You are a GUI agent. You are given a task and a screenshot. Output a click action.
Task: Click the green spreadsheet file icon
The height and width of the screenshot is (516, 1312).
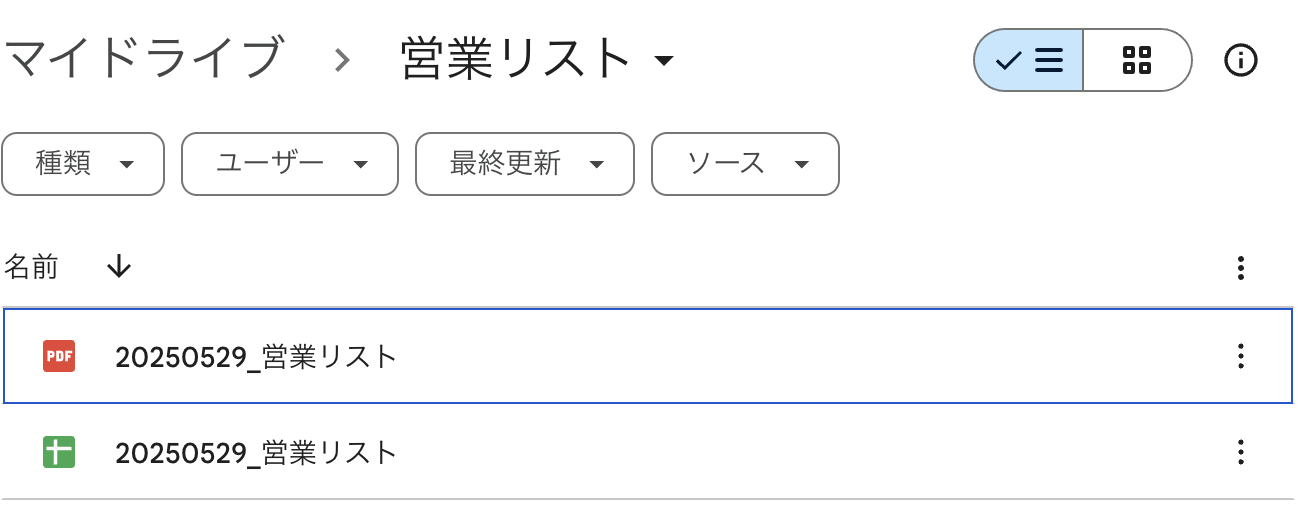pos(59,452)
